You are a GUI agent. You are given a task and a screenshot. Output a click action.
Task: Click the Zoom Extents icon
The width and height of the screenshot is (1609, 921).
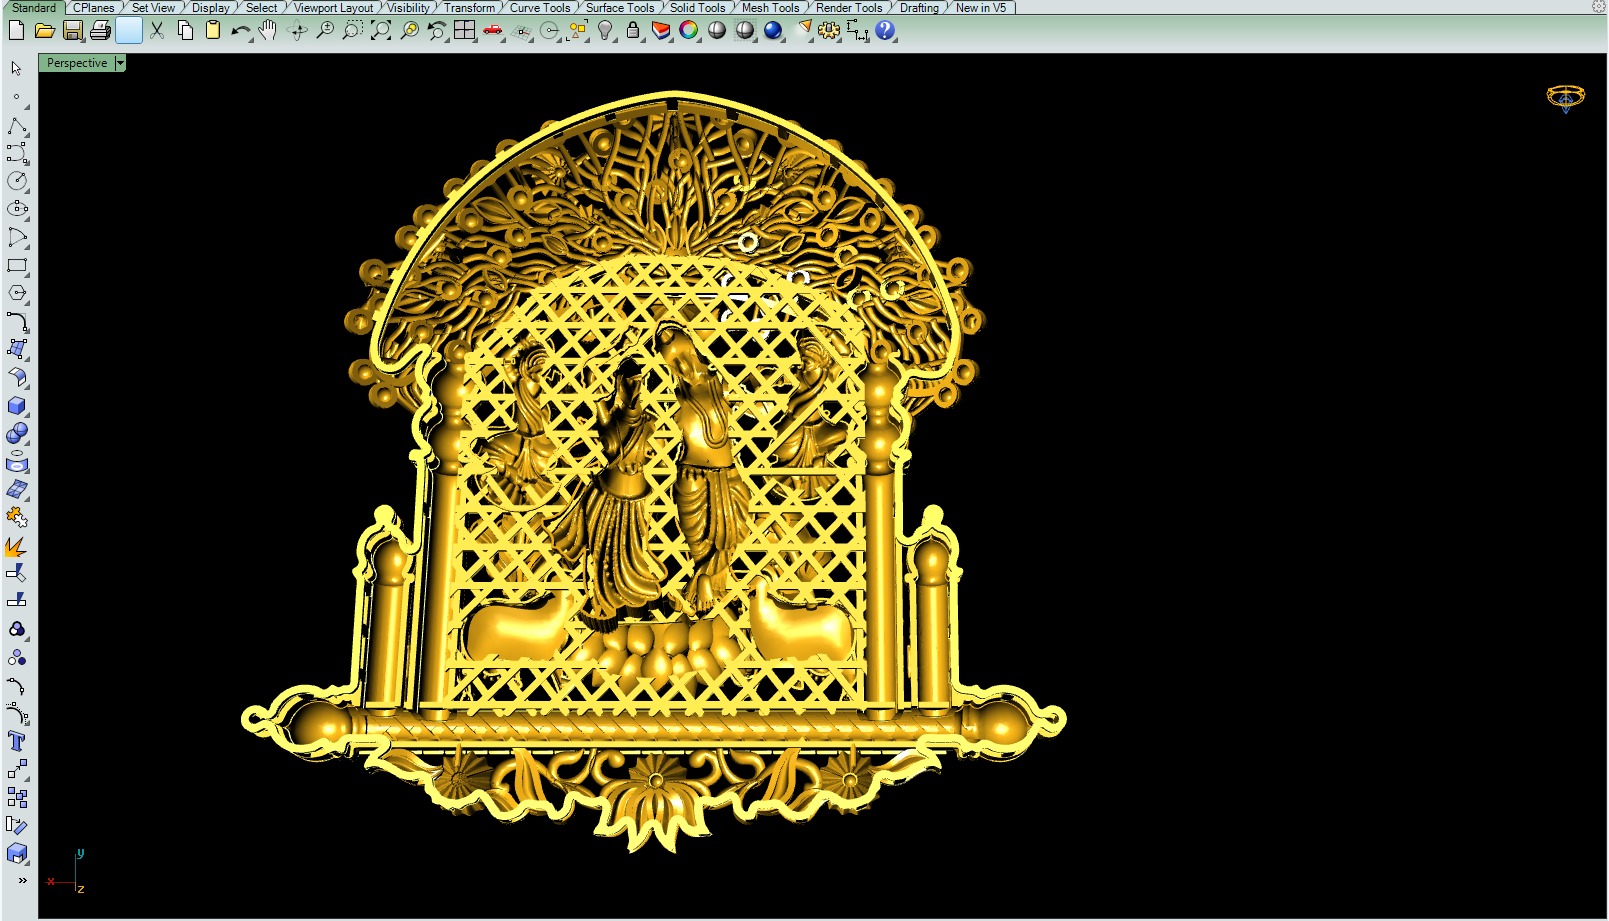(381, 31)
